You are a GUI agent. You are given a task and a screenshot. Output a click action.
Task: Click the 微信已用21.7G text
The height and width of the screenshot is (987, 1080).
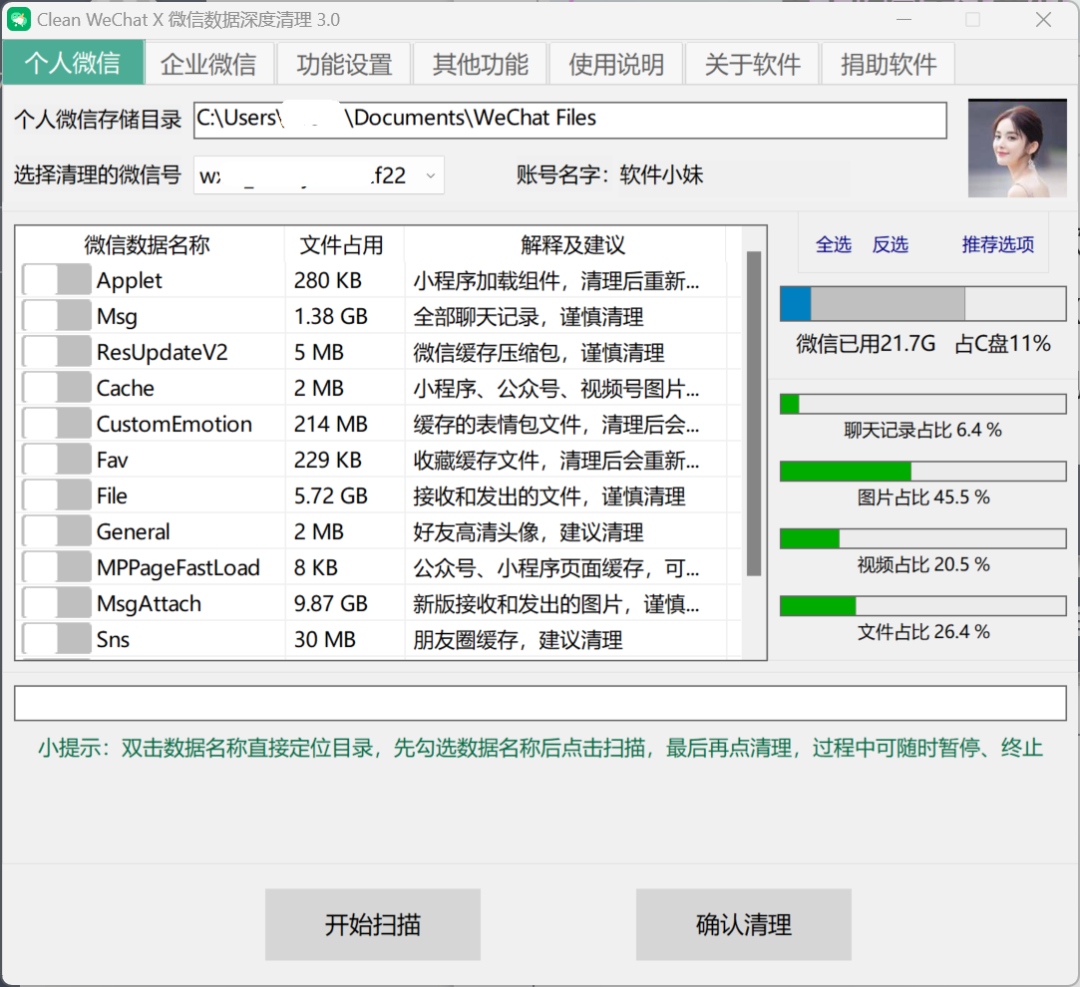click(866, 343)
